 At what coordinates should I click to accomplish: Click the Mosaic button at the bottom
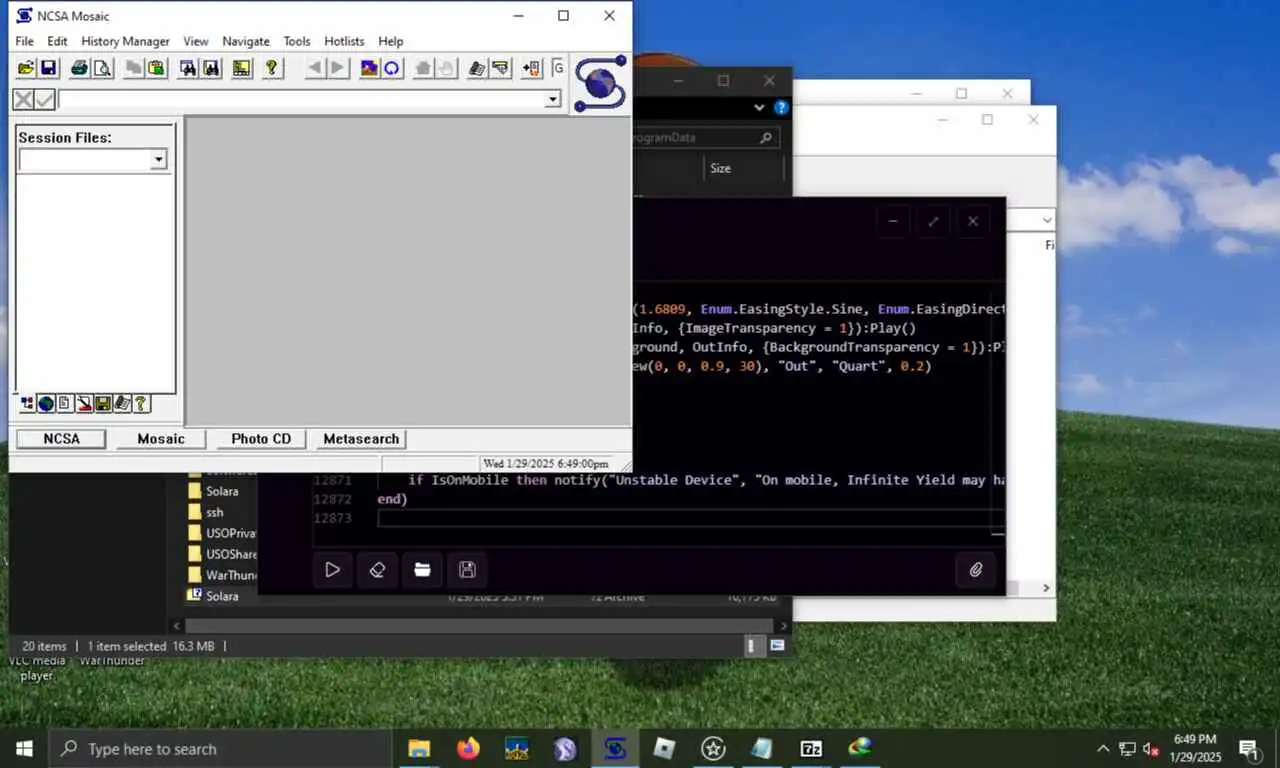(x=161, y=439)
